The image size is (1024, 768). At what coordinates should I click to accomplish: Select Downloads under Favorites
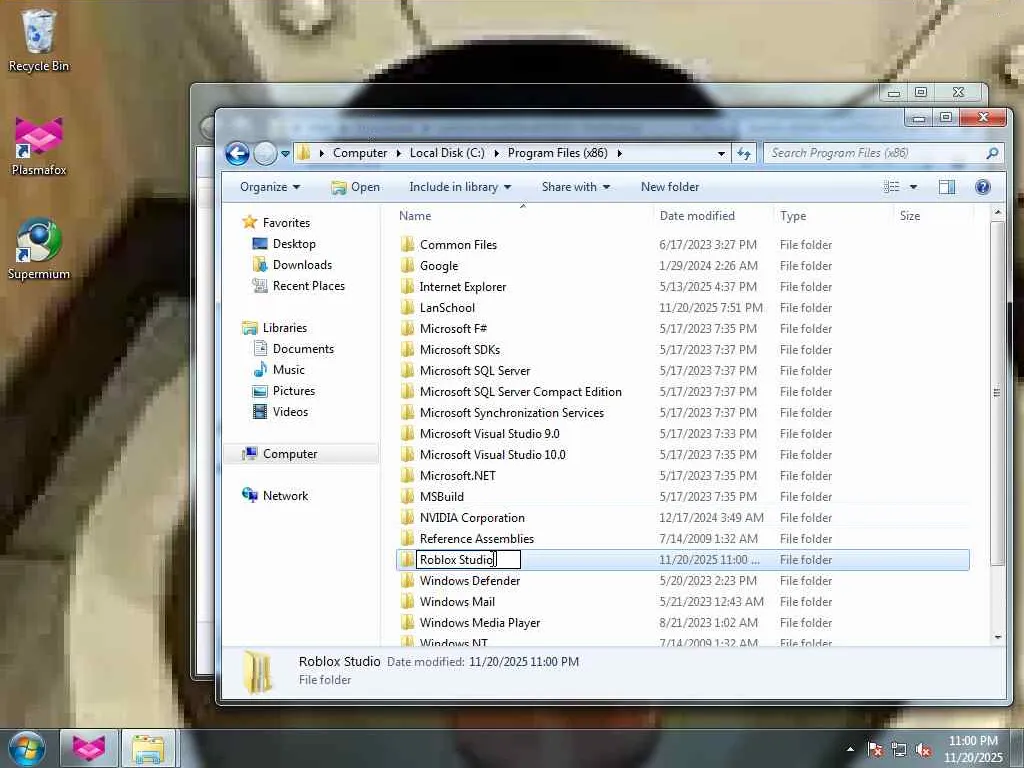click(x=302, y=264)
